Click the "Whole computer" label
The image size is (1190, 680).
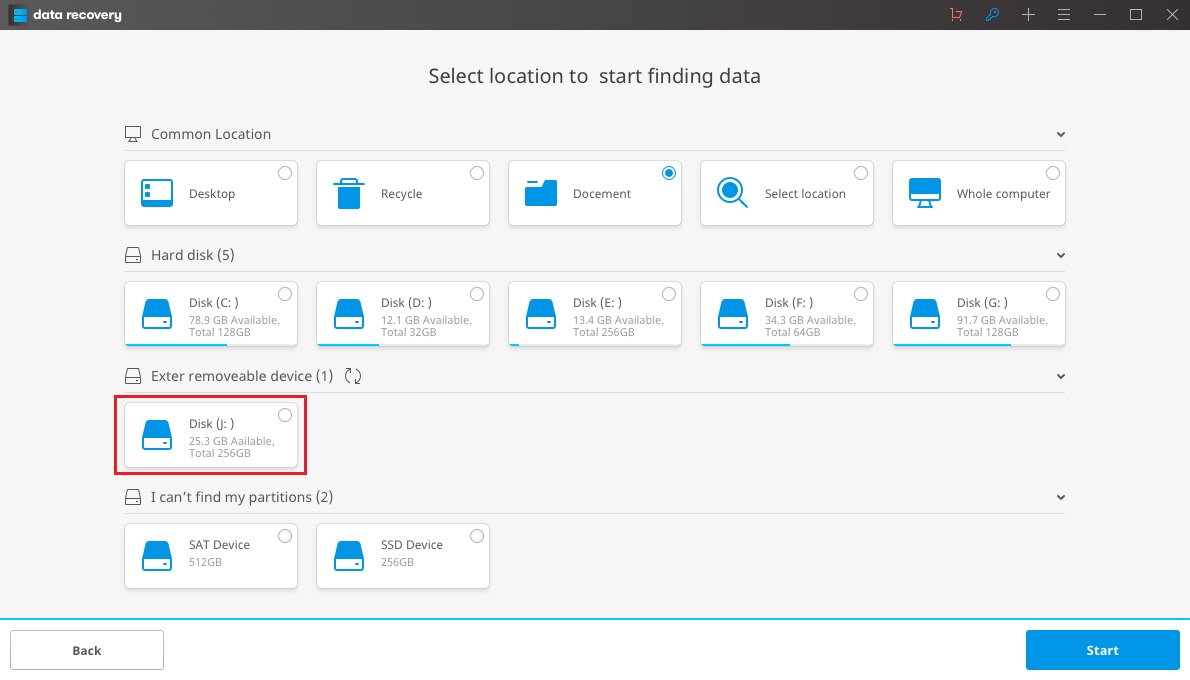(x=1003, y=194)
